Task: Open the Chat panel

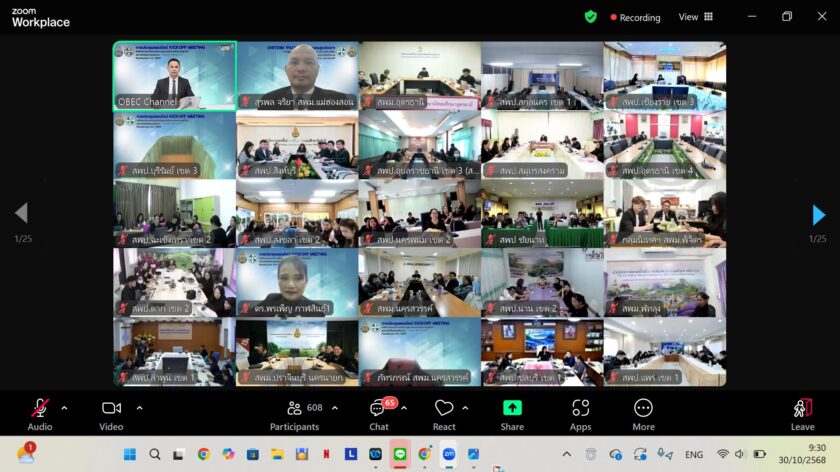Action: pyautogui.click(x=378, y=409)
